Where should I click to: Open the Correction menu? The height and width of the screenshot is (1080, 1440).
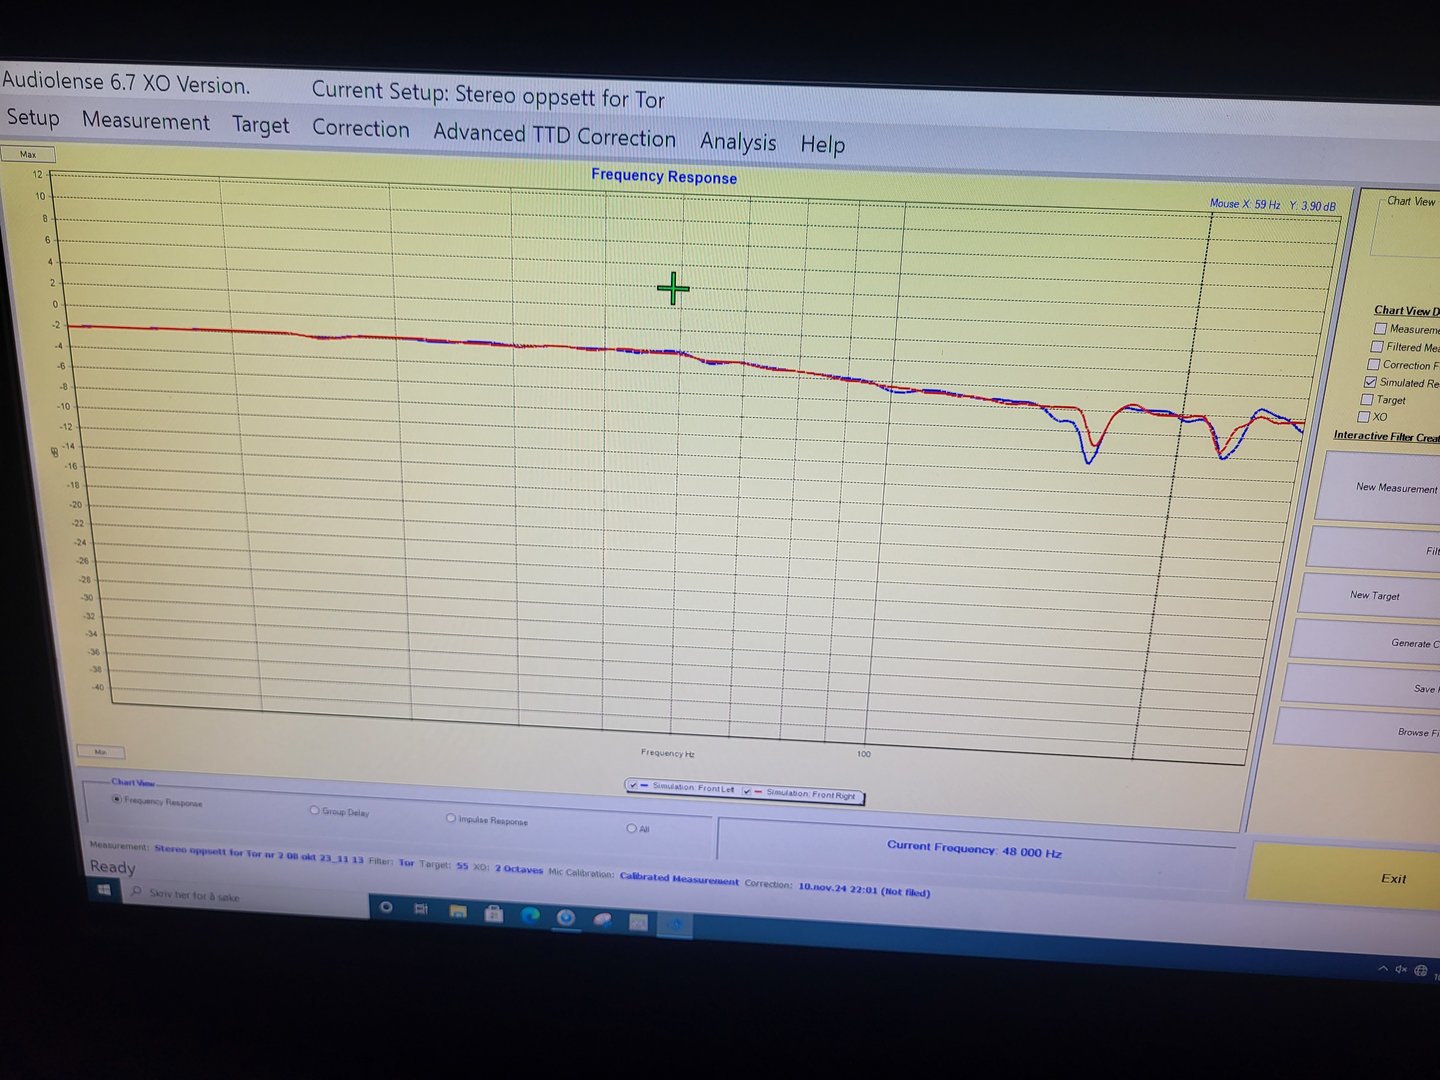[361, 128]
